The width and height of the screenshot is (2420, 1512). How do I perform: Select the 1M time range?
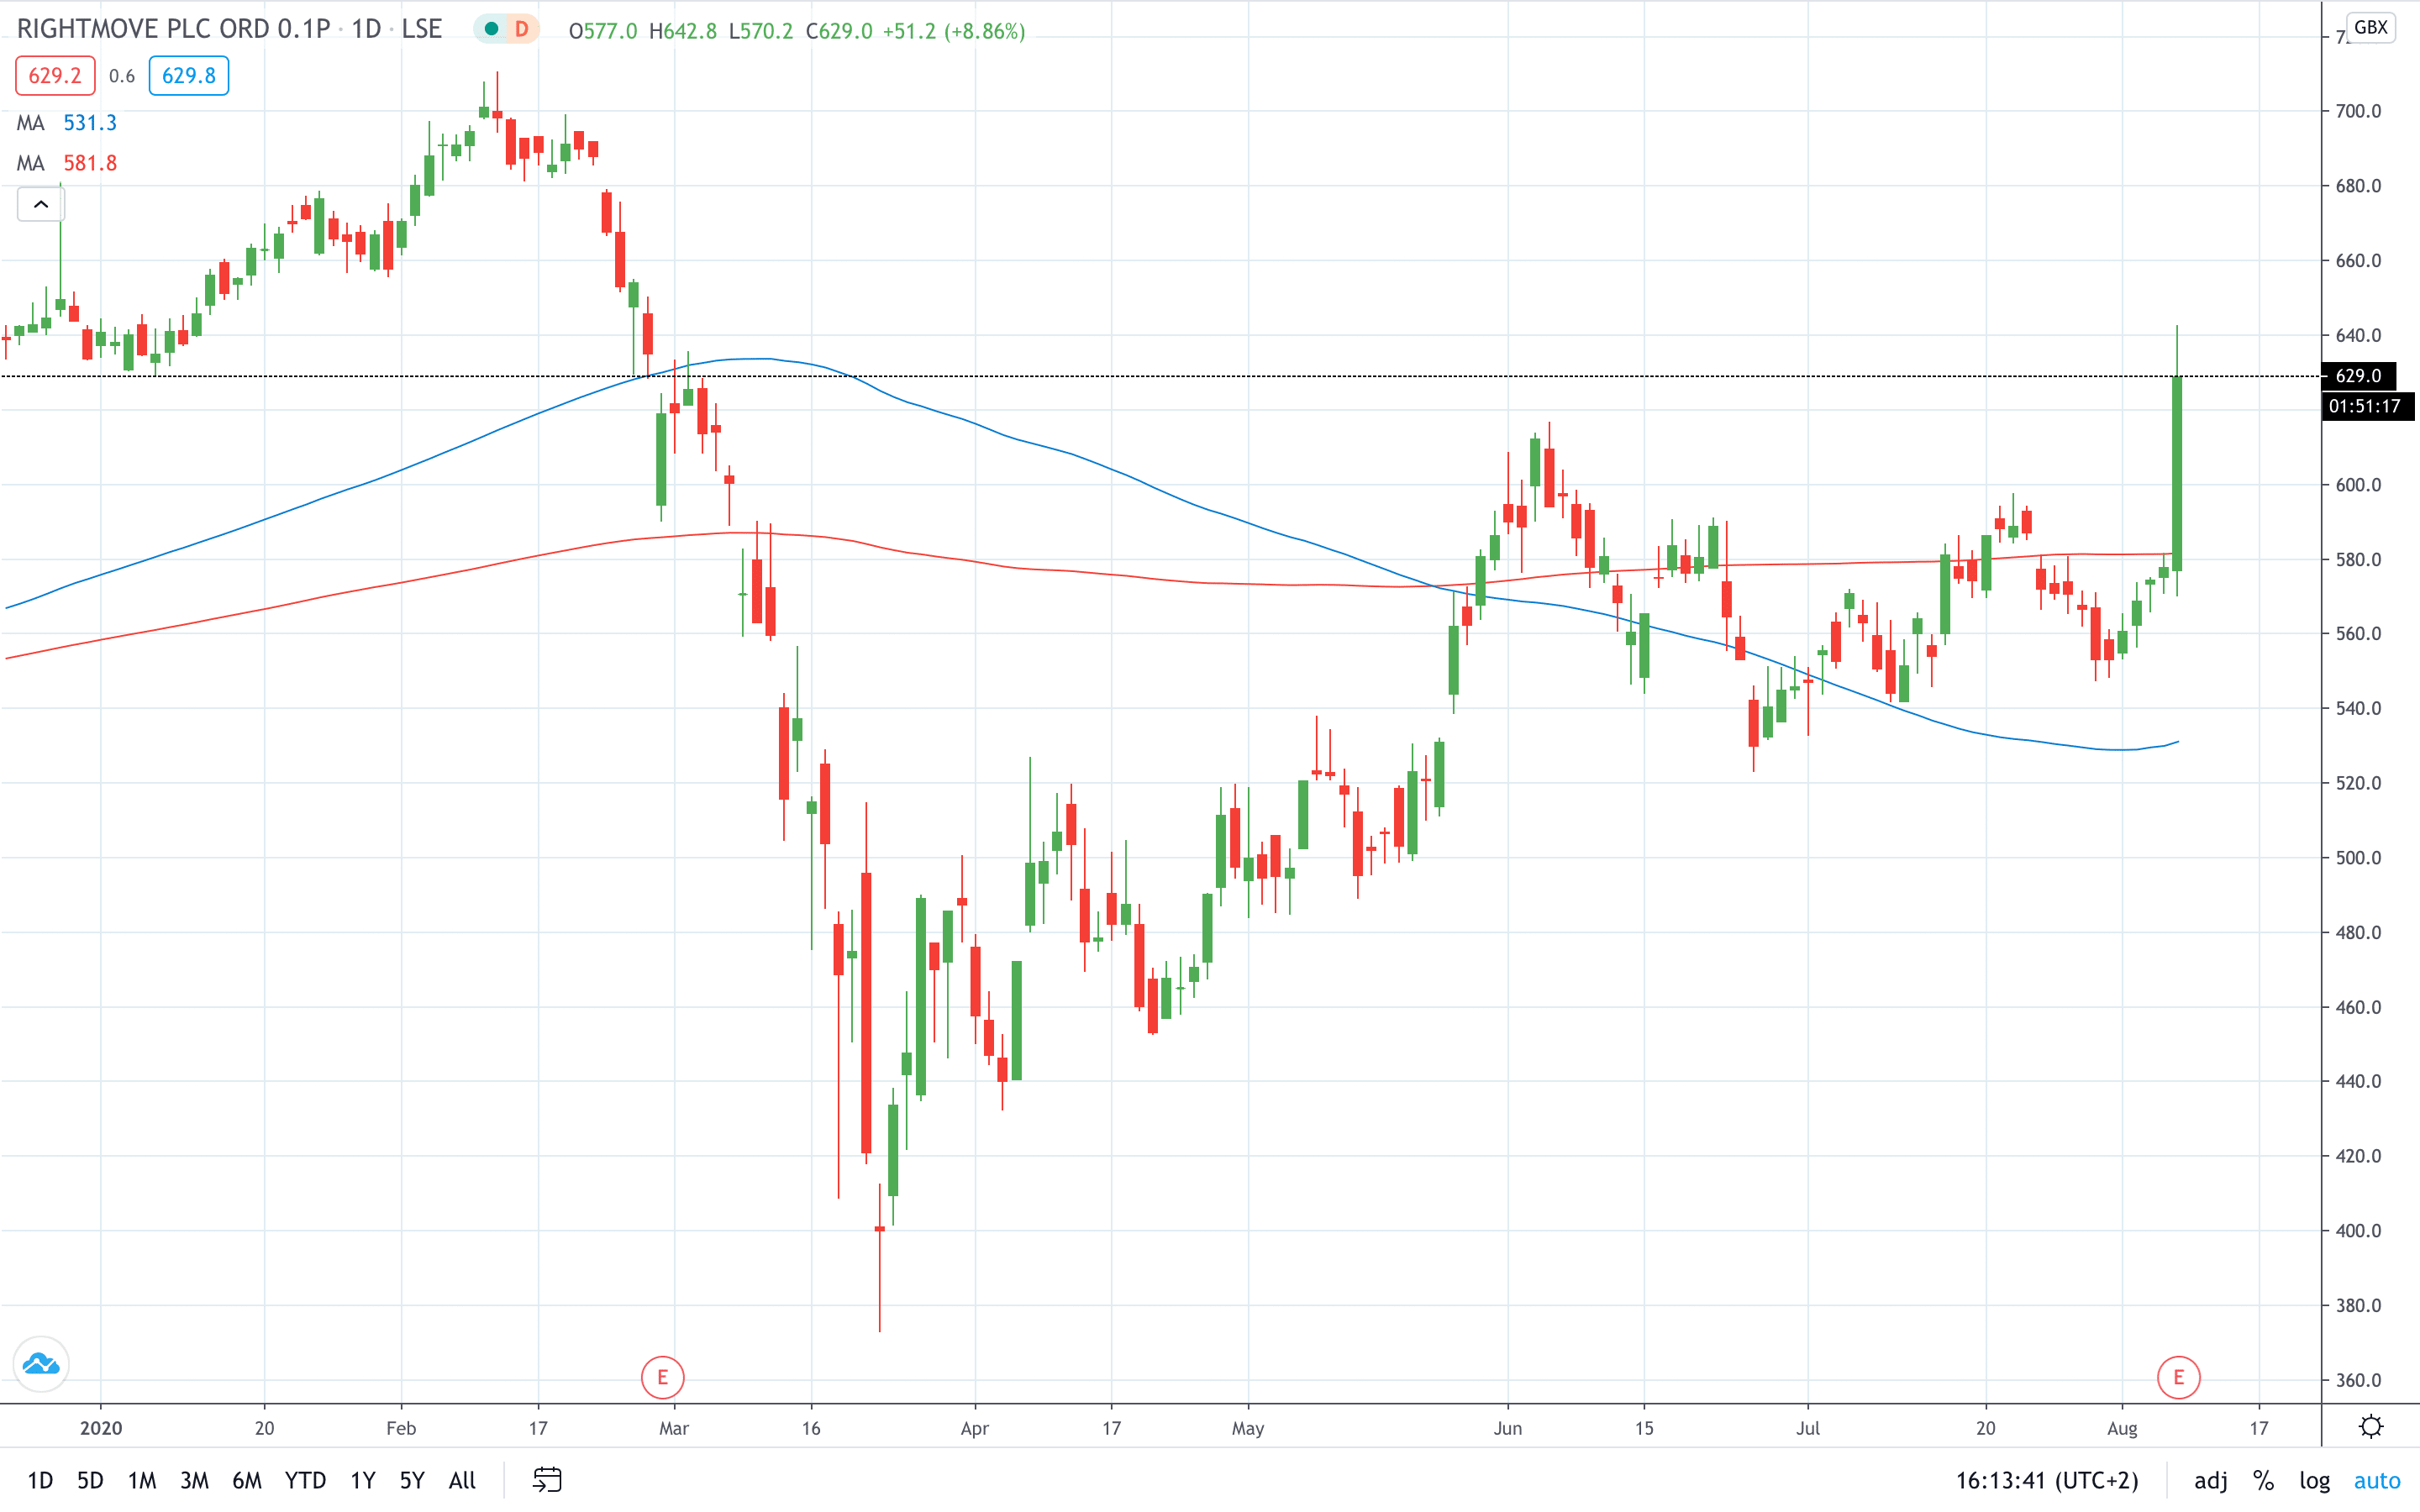pos(142,1481)
